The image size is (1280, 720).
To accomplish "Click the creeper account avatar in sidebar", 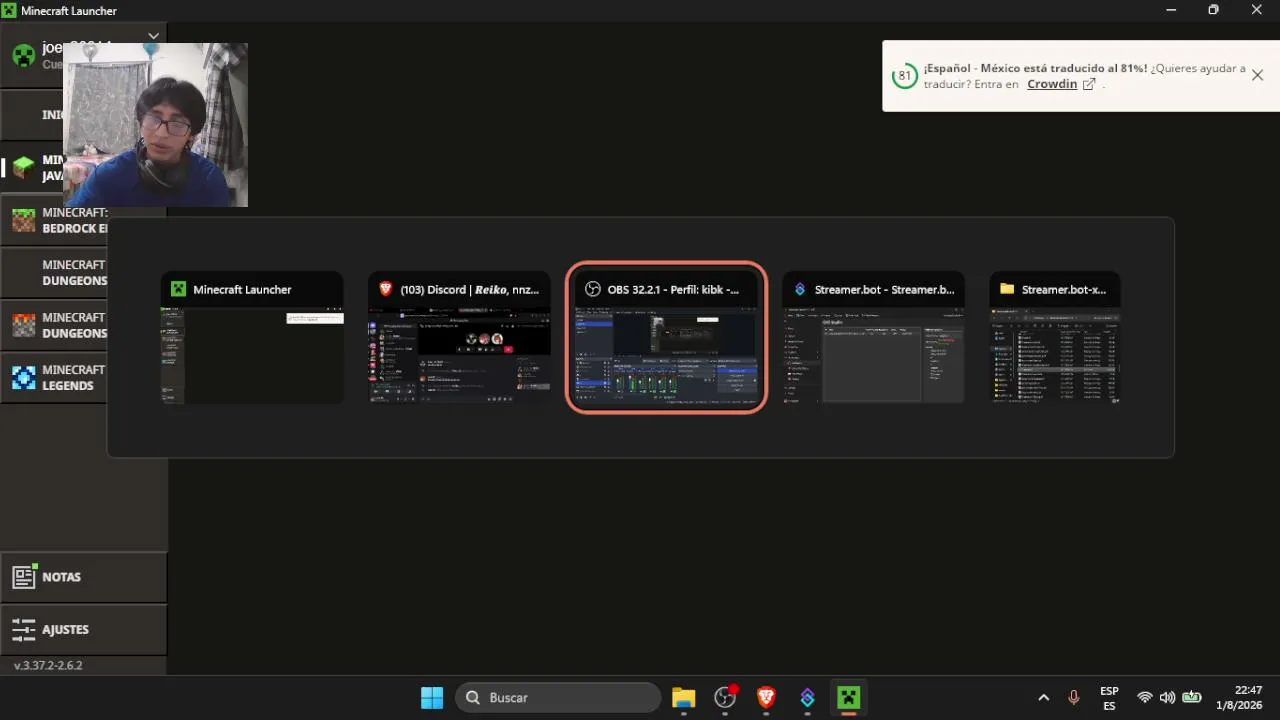I will tap(24, 56).
